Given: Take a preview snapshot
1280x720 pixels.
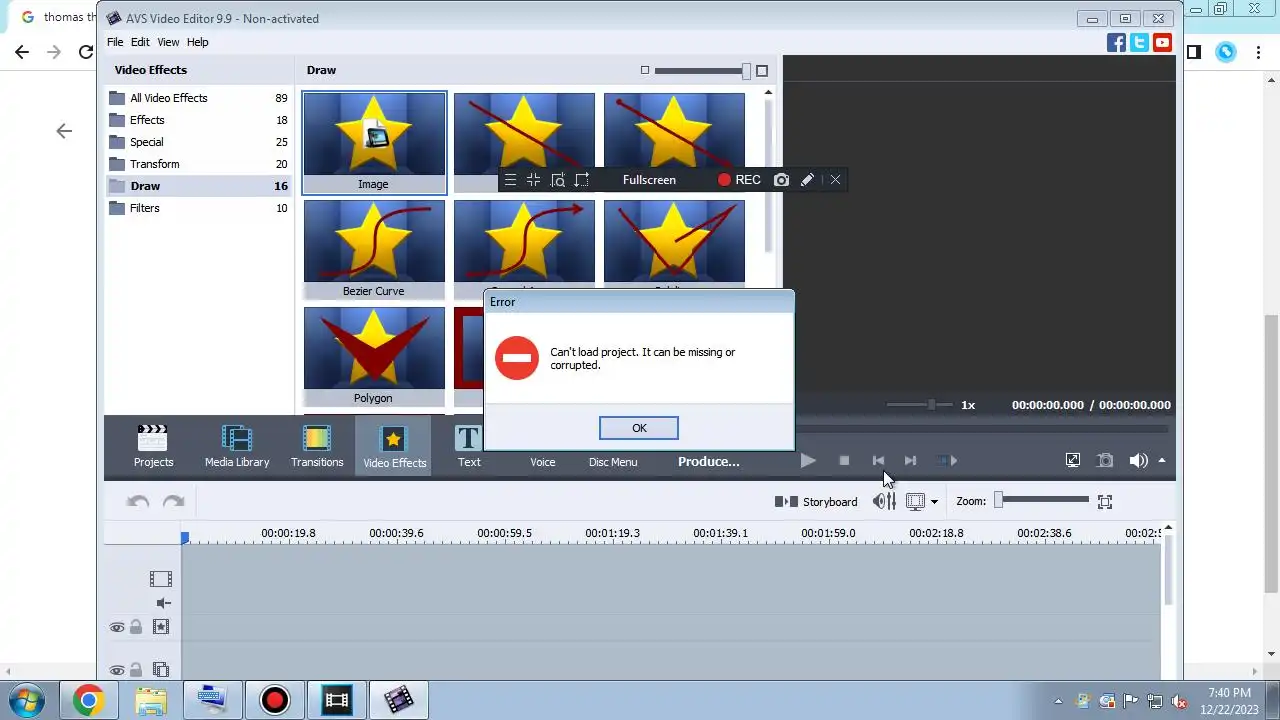Looking at the screenshot, I should pyautogui.click(x=1105, y=460).
